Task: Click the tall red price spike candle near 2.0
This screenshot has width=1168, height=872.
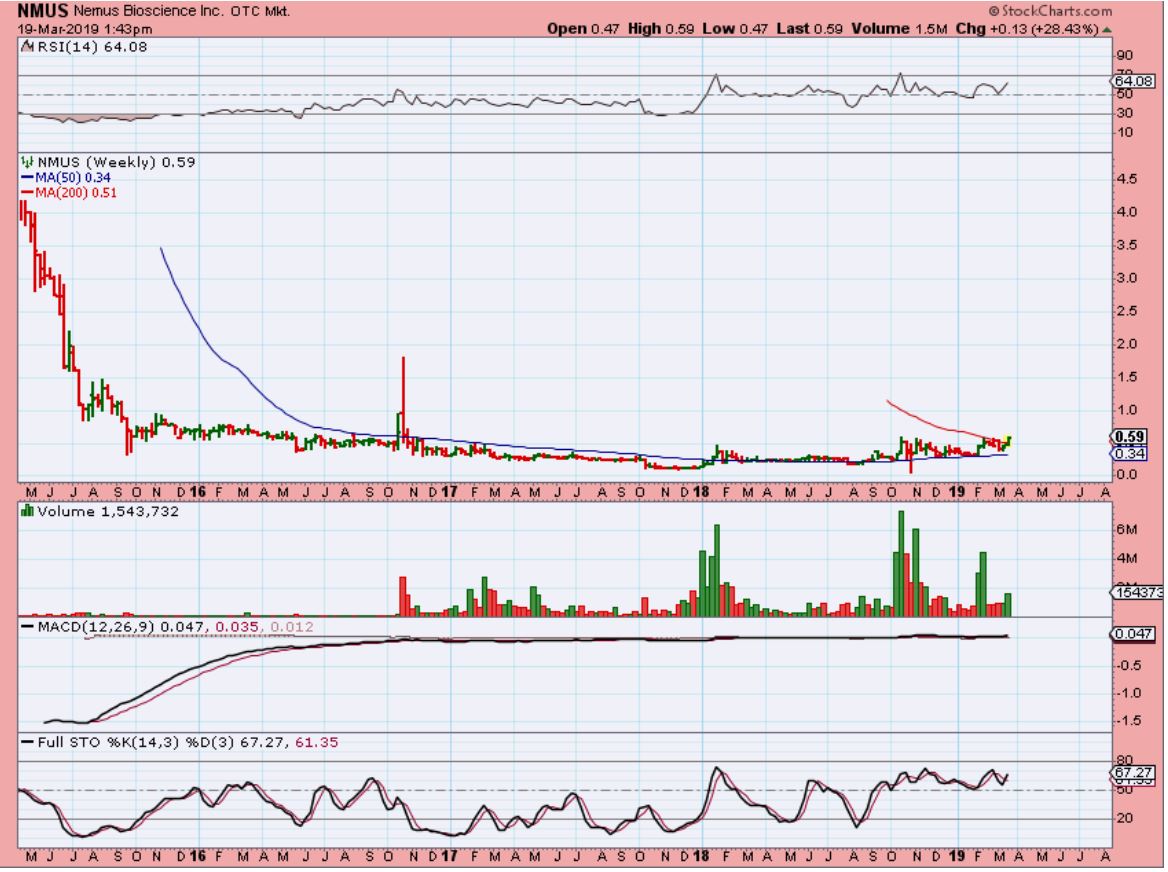Action: pos(402,385)
